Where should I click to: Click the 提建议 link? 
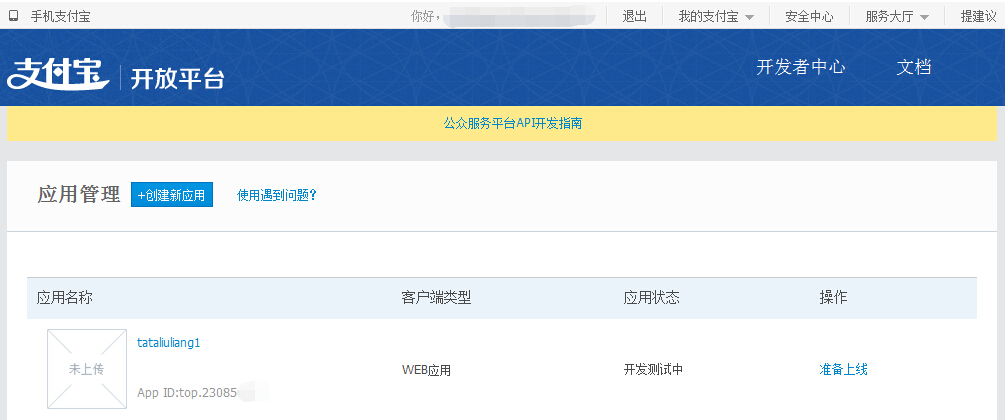point(978,17)
